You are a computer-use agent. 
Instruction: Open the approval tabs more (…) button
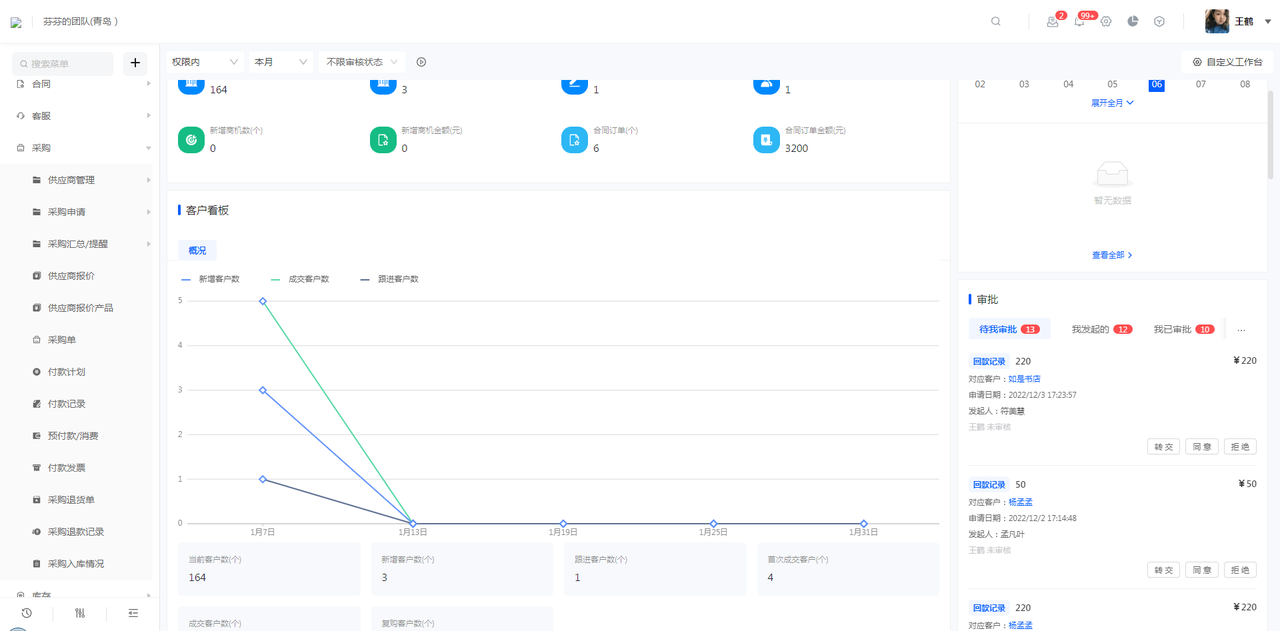click(1241, 329)
